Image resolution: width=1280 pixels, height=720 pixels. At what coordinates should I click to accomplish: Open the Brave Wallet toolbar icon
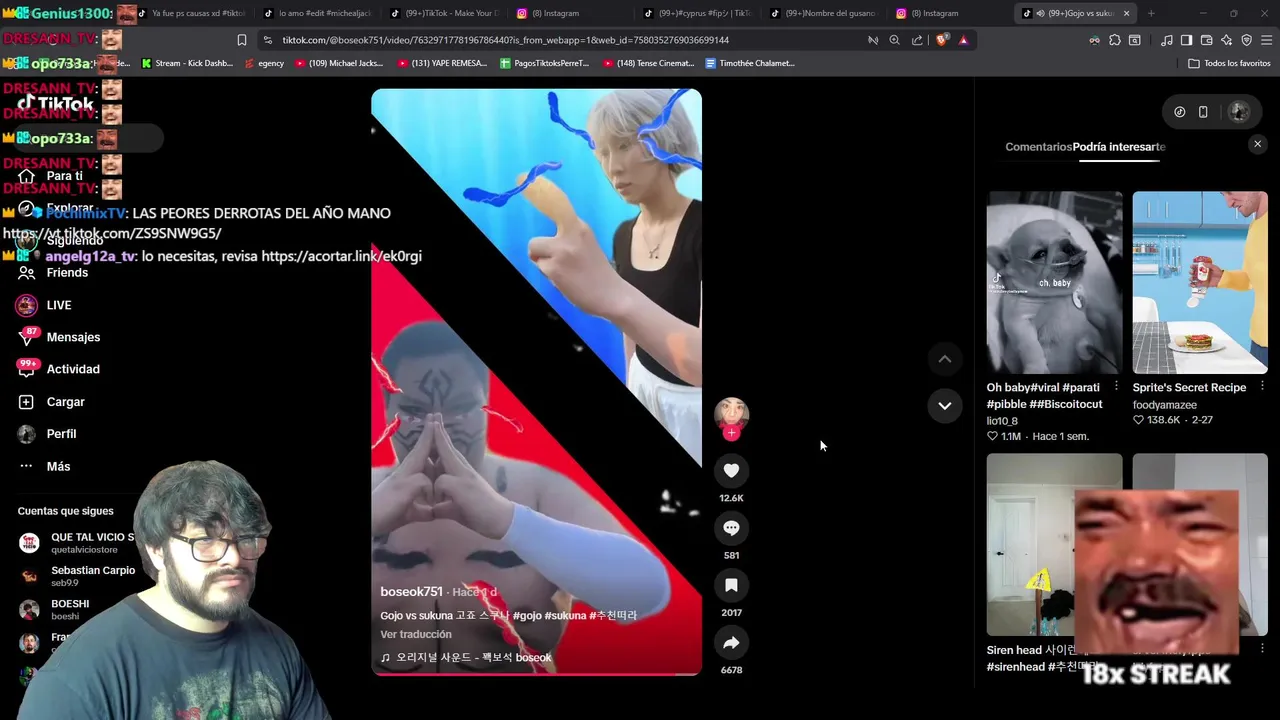pos(1206,40)
